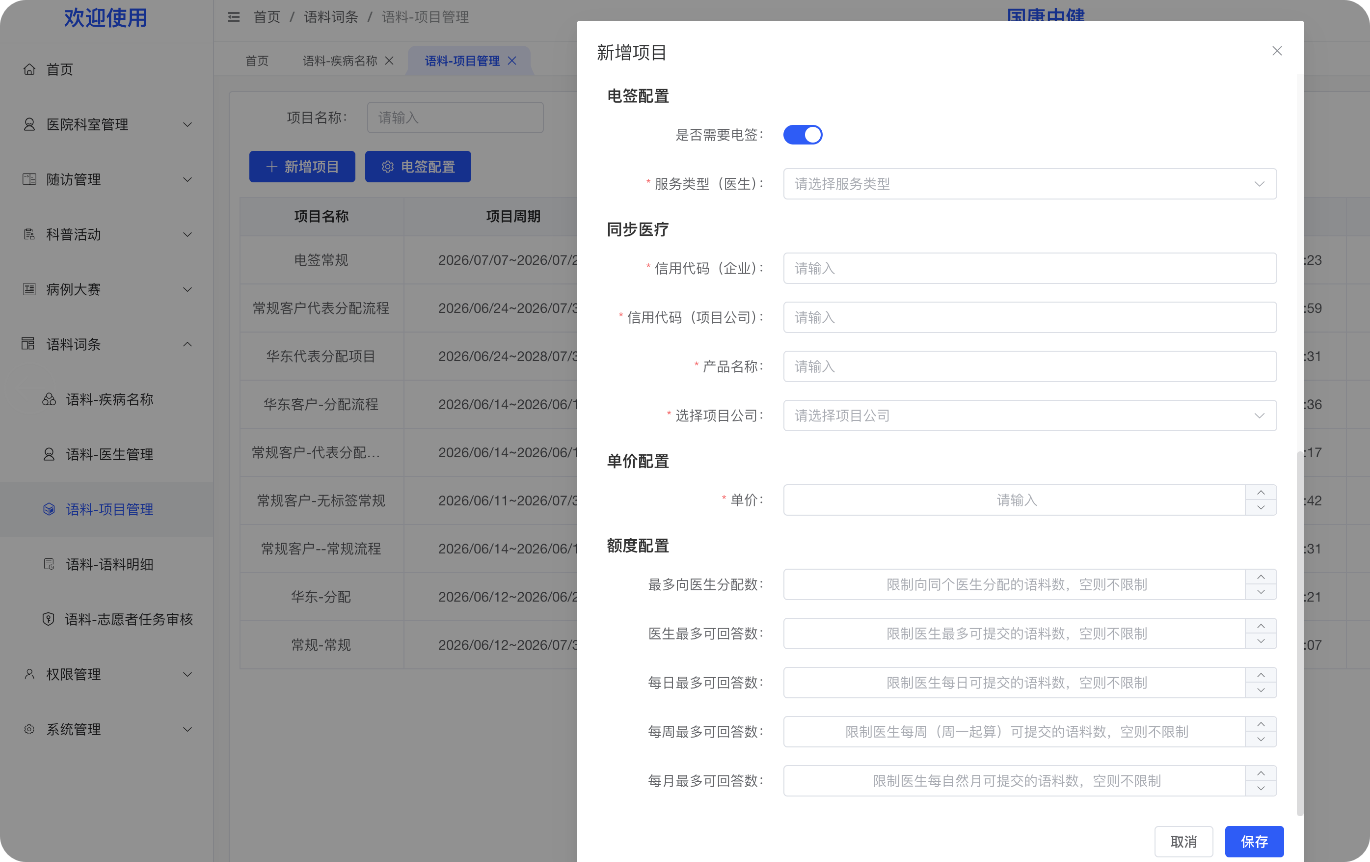
Task: Decrease 医生最多可回答数 with down arrow
Action: pyautogui.click(x=1260, y=642)
